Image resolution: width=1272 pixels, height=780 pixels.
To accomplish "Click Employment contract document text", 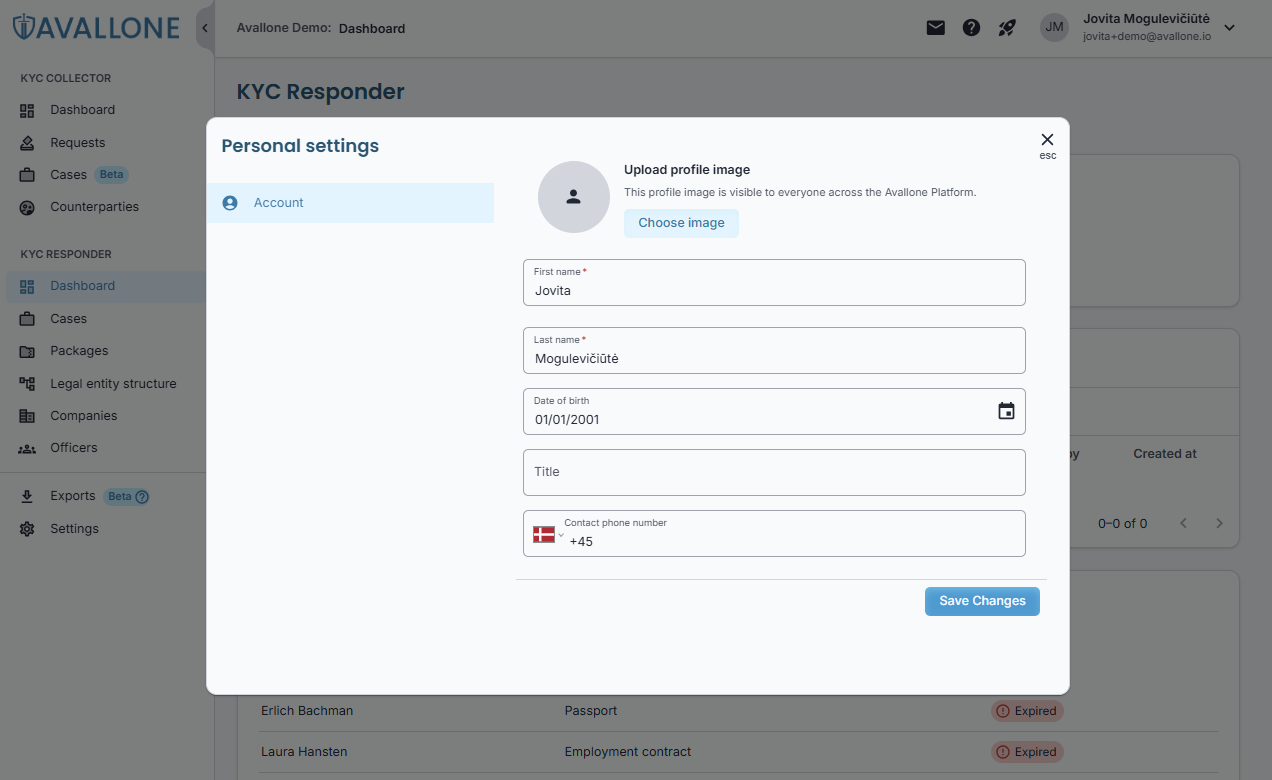I will pos(628,752).
